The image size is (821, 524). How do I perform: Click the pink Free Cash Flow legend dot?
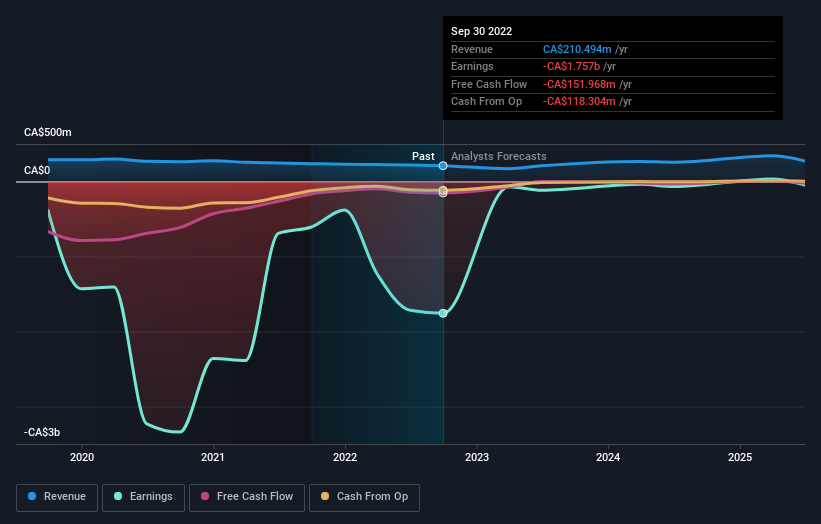tap(205, 496)
